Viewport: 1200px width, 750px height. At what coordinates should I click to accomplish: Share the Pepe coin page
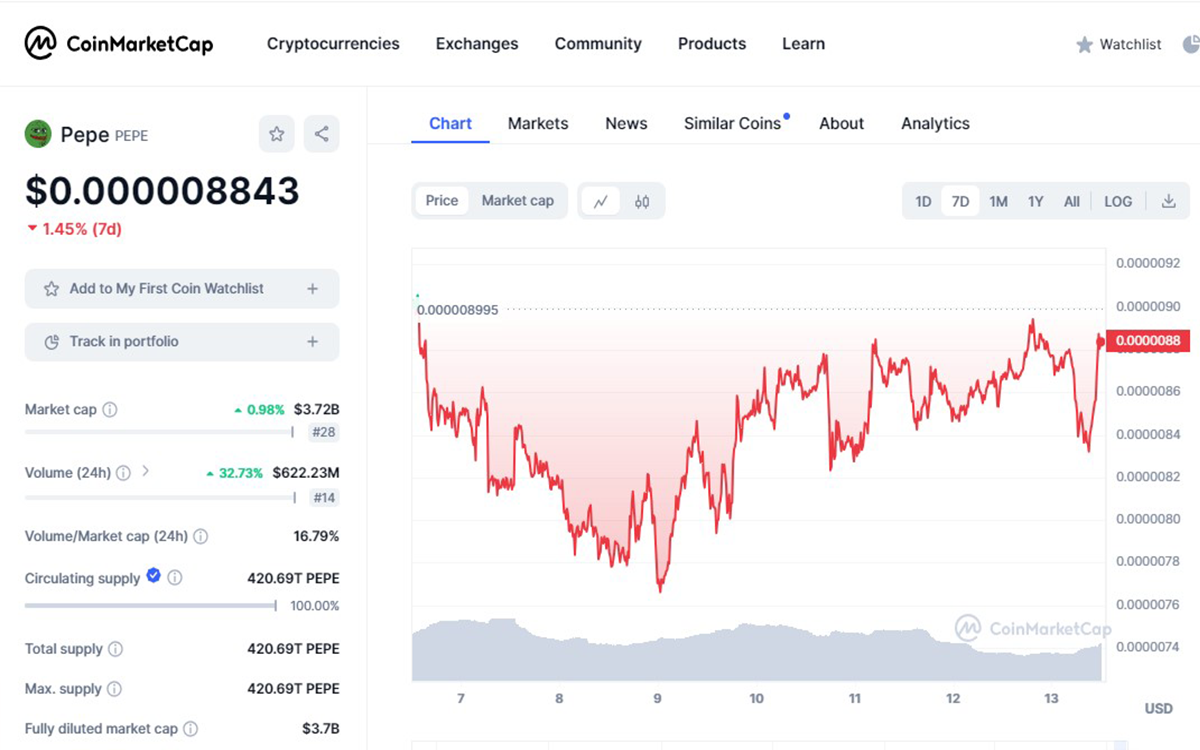[x=321, y=134]
